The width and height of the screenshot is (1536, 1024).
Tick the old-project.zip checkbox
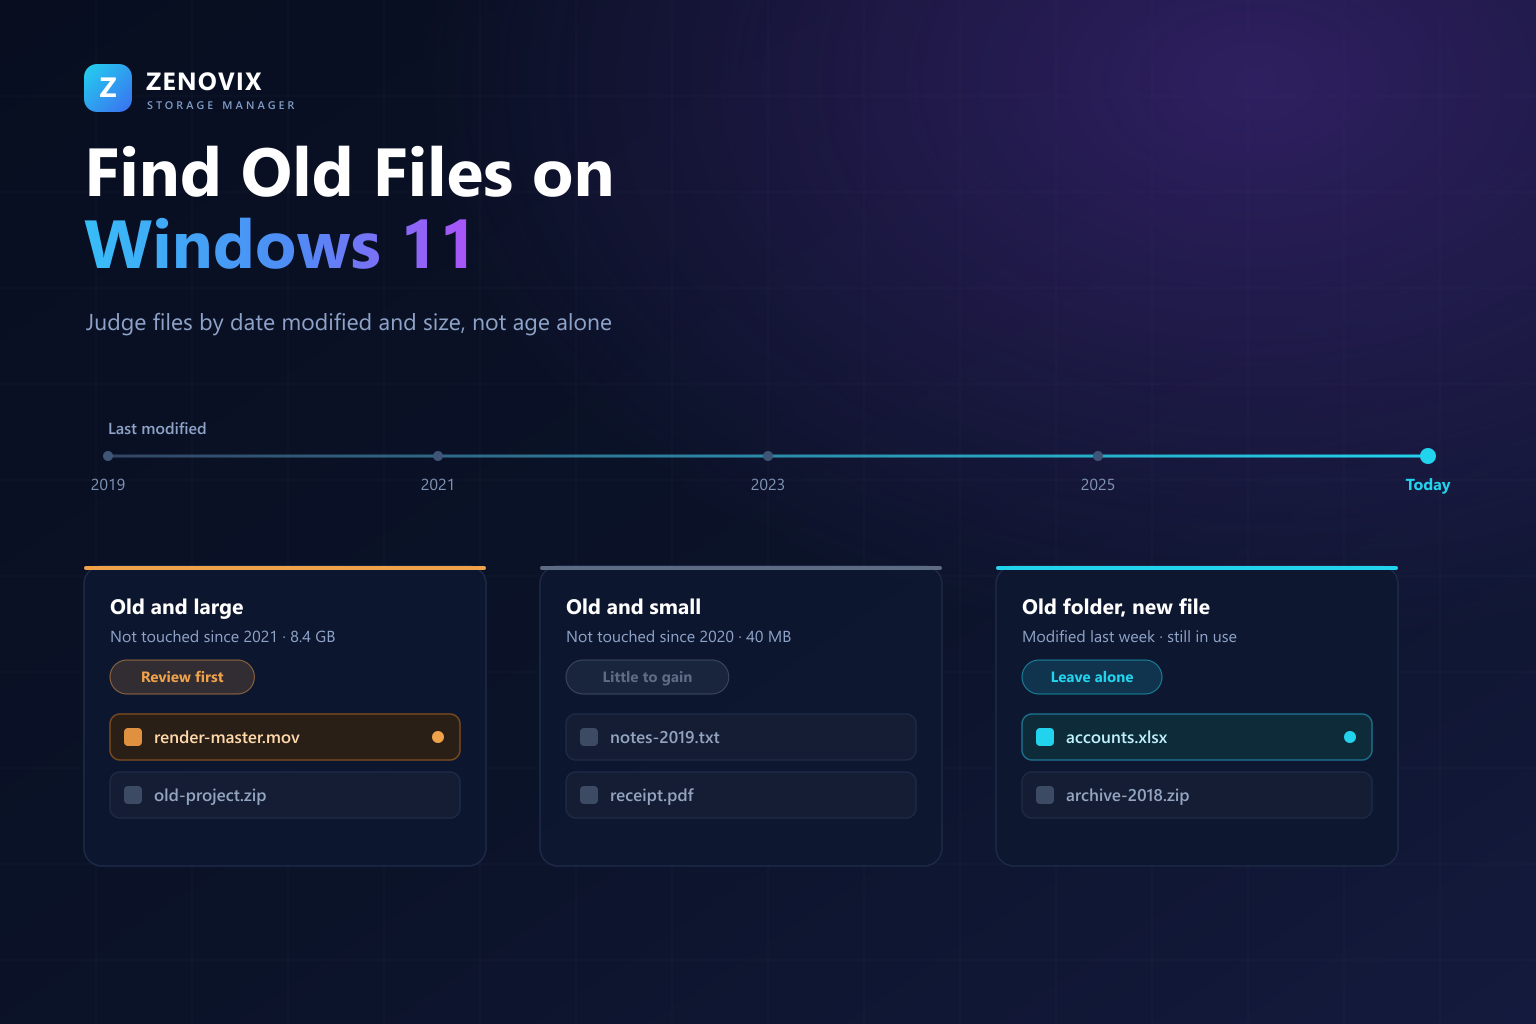click(133, 795)
